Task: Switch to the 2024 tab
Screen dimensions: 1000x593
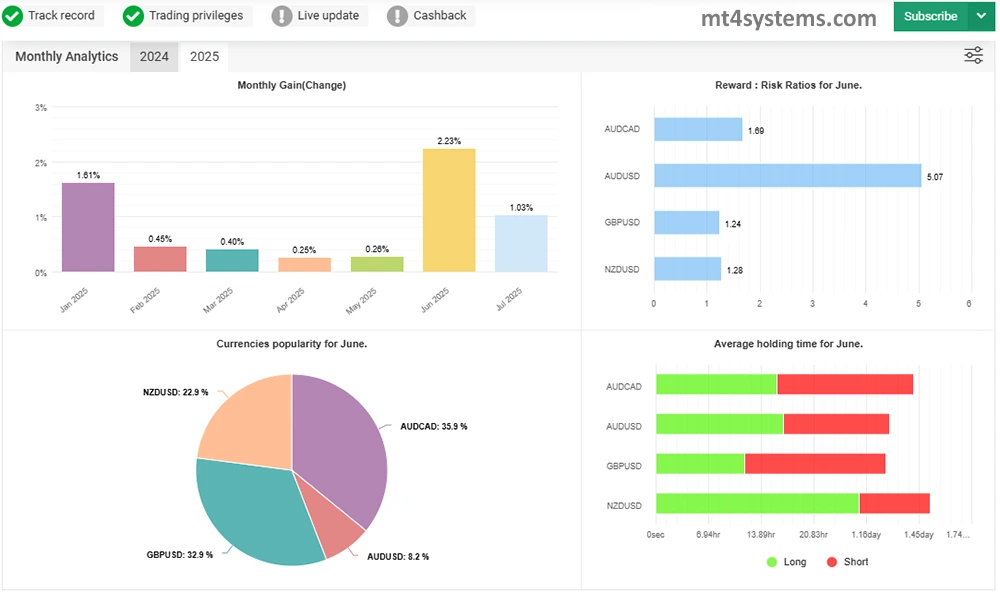Action: [x=153, y=56]
